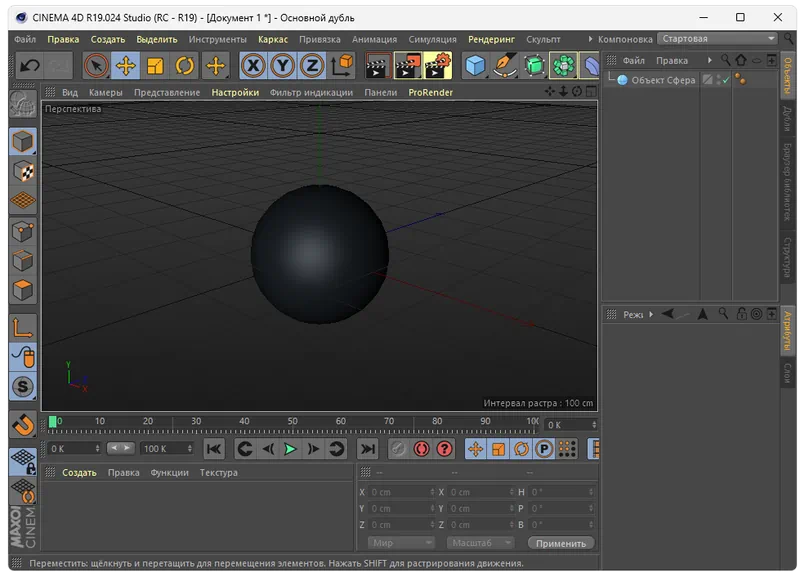
Task: Open the Создать menu
Action: pos(108,39)
